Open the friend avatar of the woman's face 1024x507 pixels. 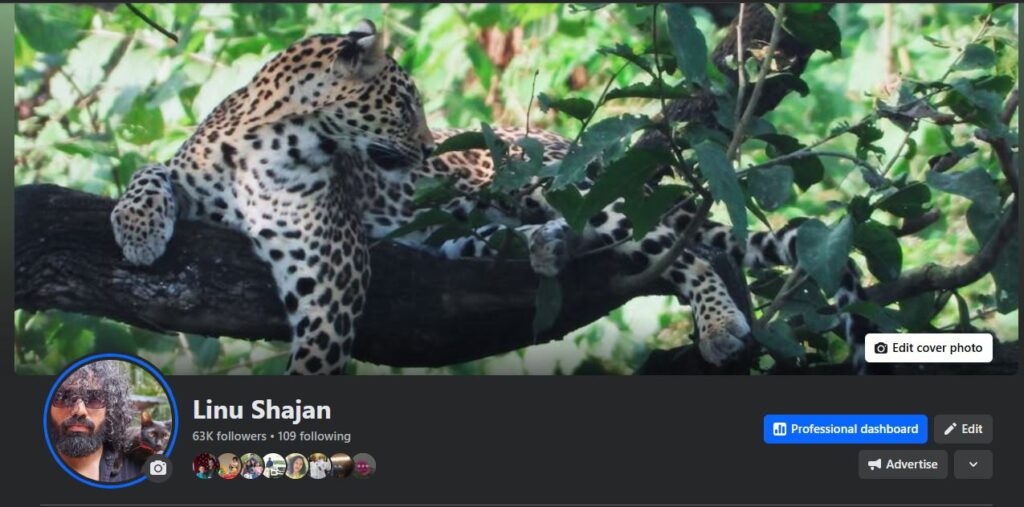coord(296,466)
